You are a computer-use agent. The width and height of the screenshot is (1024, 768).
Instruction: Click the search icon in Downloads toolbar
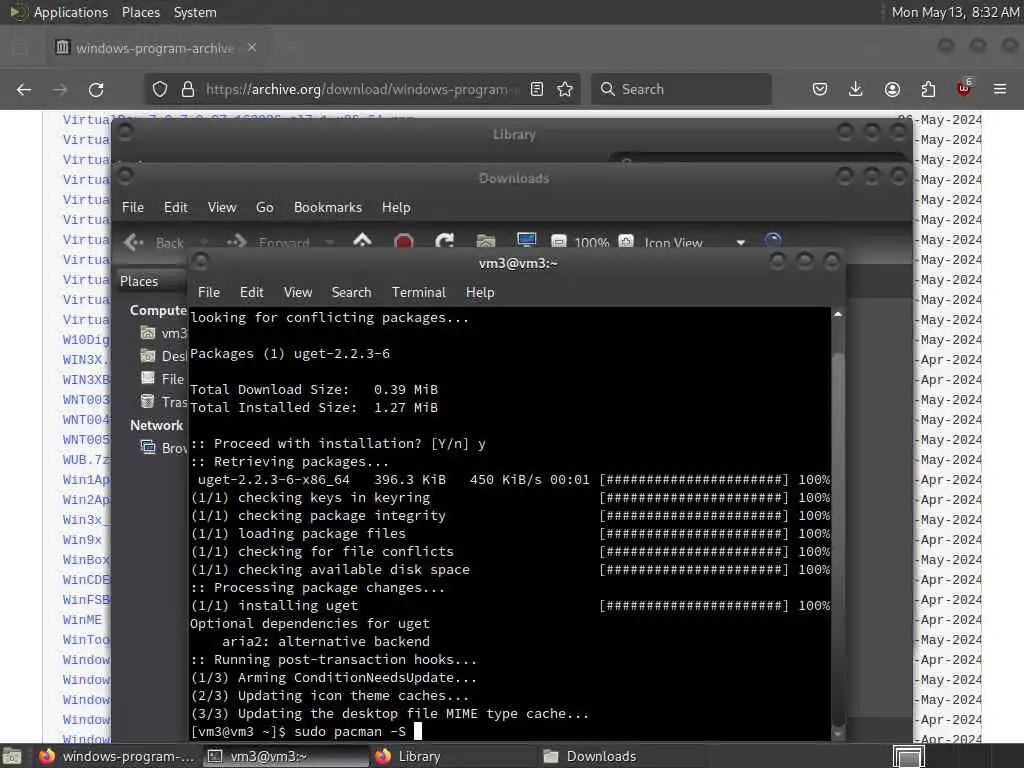(773, 241)
